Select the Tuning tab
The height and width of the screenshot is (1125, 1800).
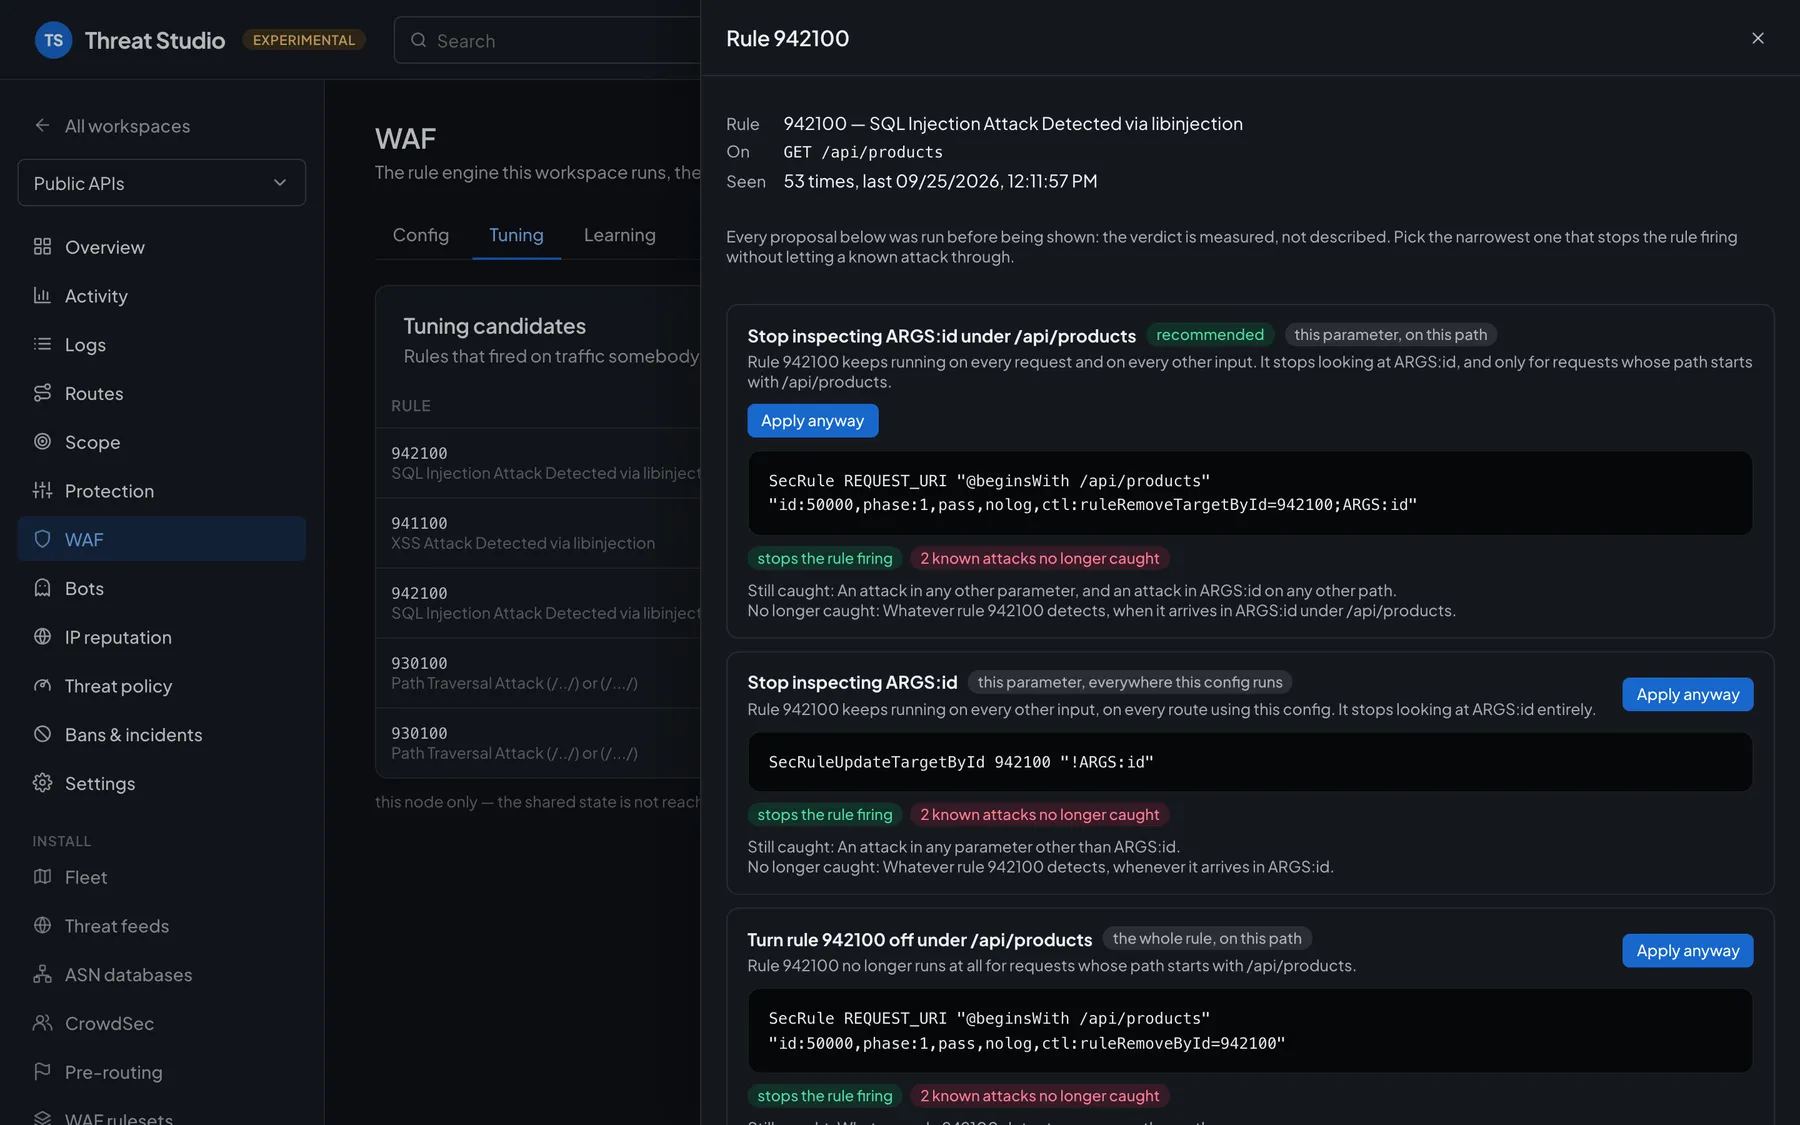(516, 235)
